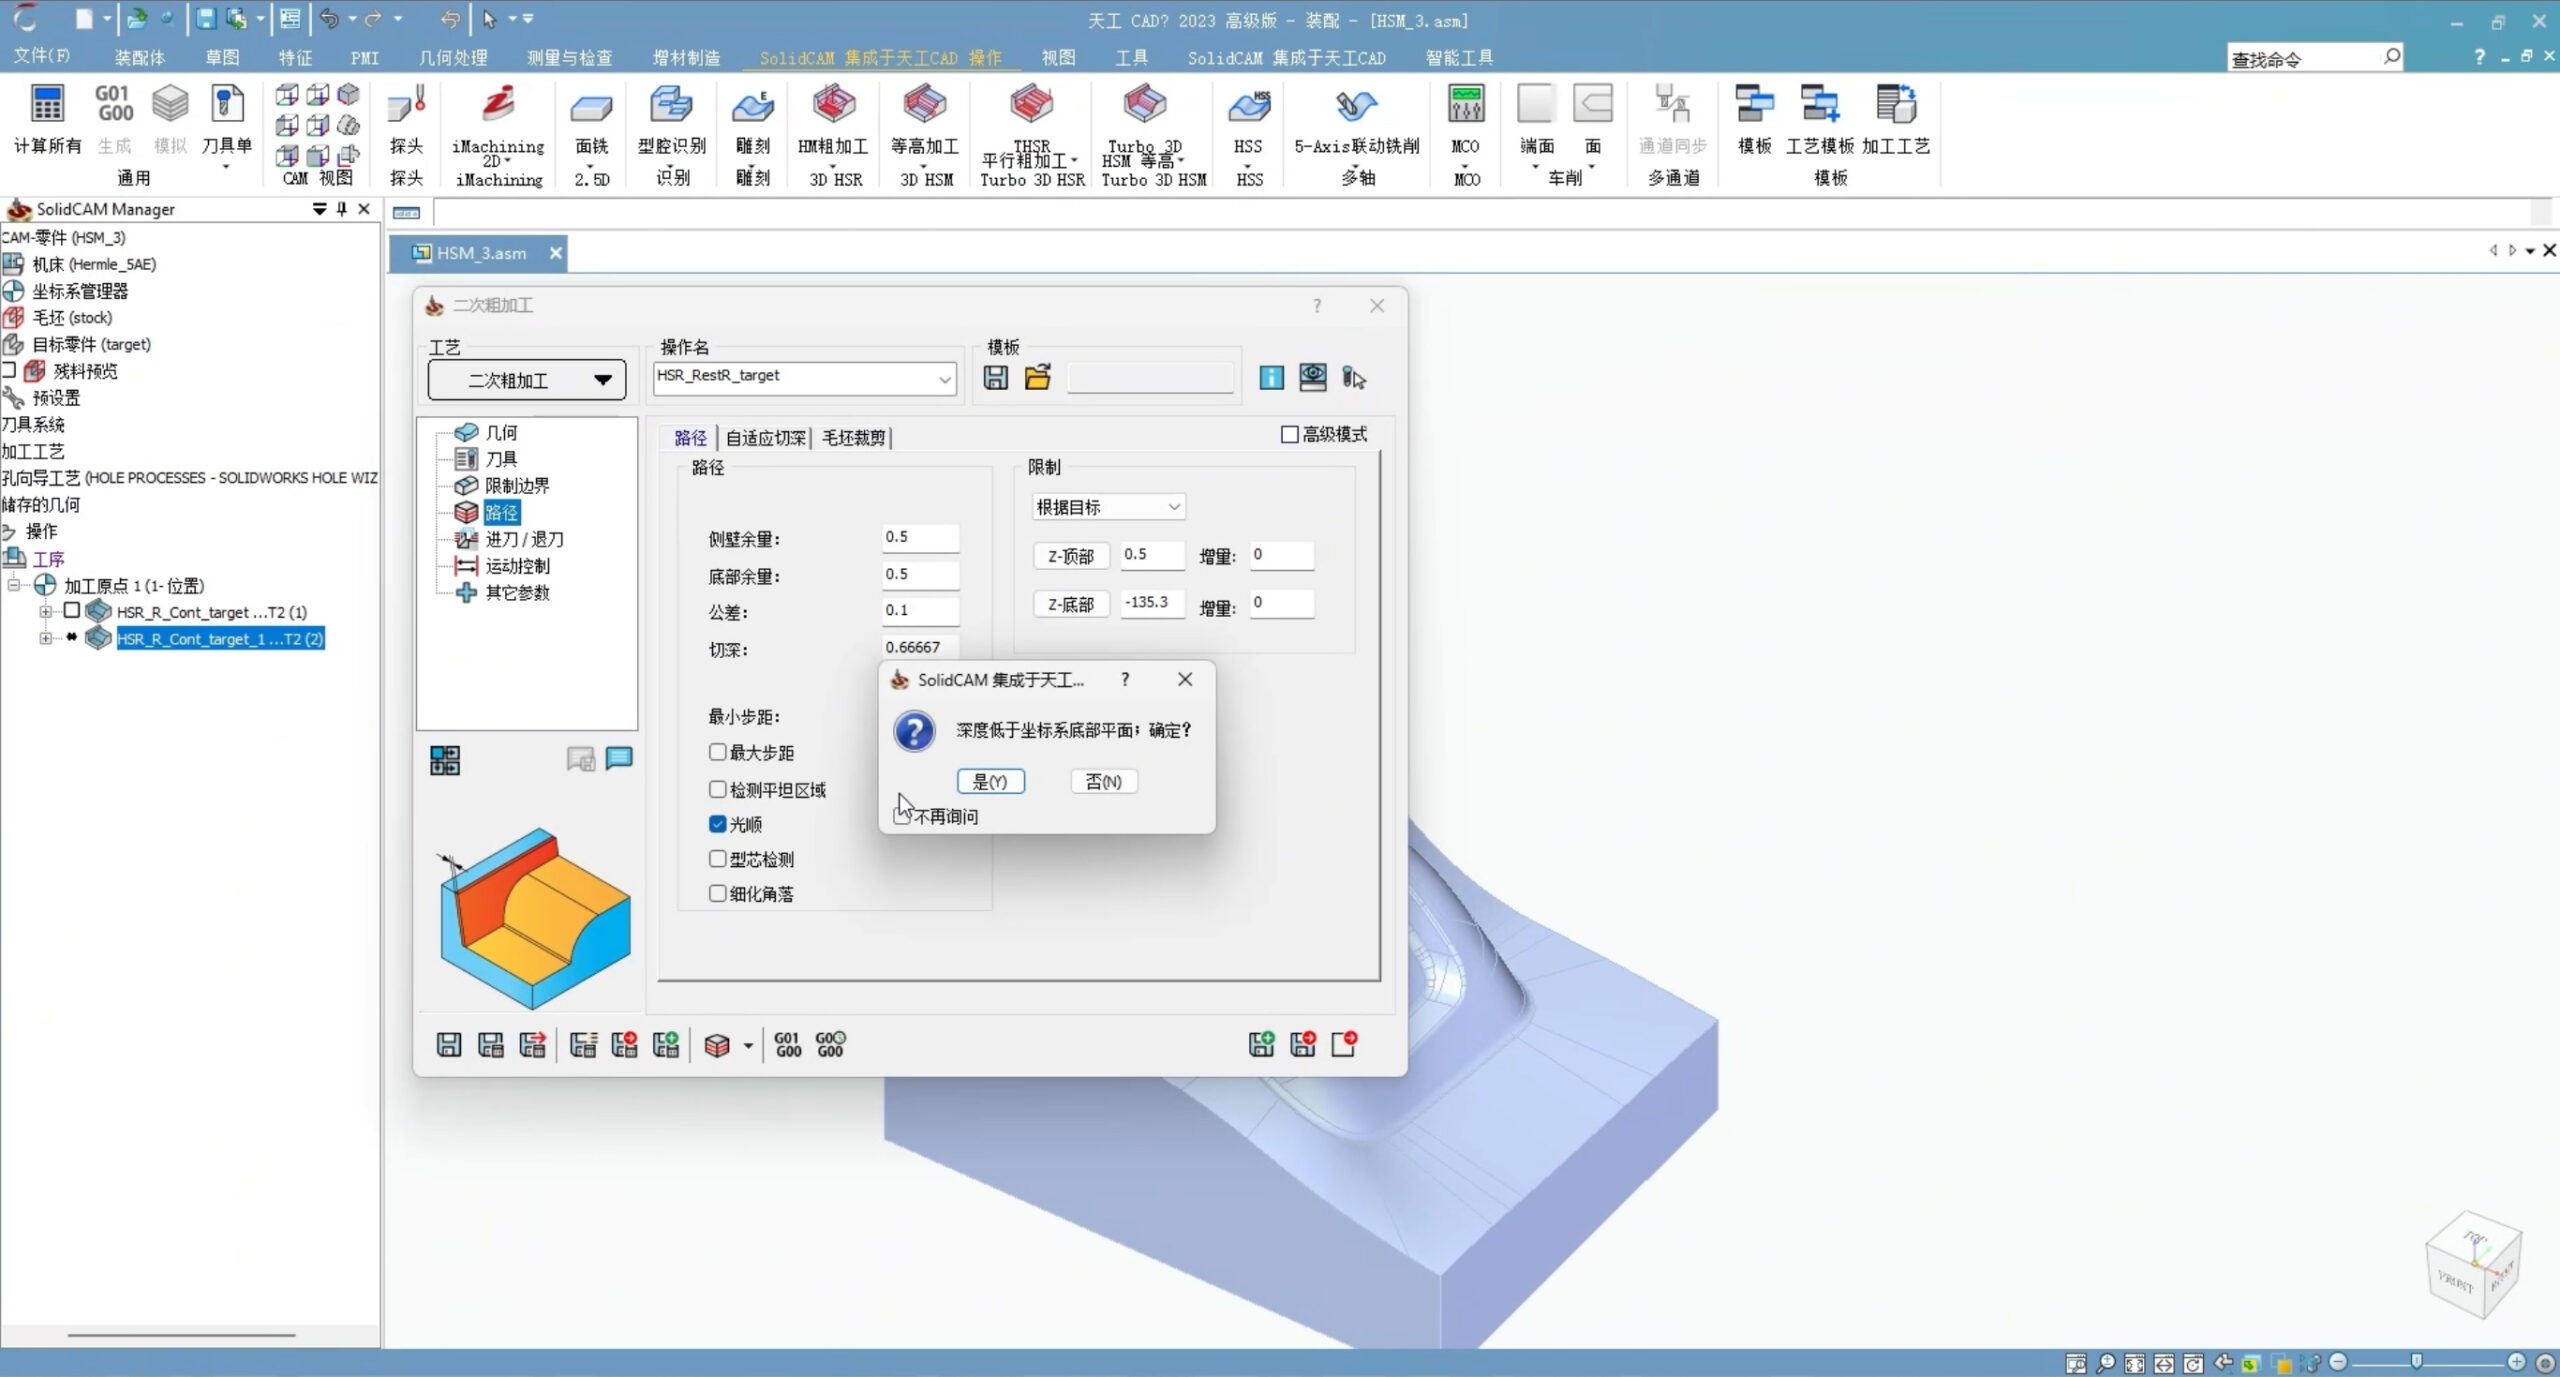Click the 计算所有 calculator icon

(47, 104)
